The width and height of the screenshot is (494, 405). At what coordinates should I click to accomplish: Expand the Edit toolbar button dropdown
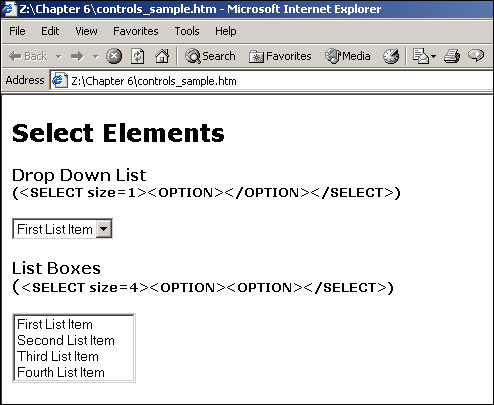click(x=433, y=56)
